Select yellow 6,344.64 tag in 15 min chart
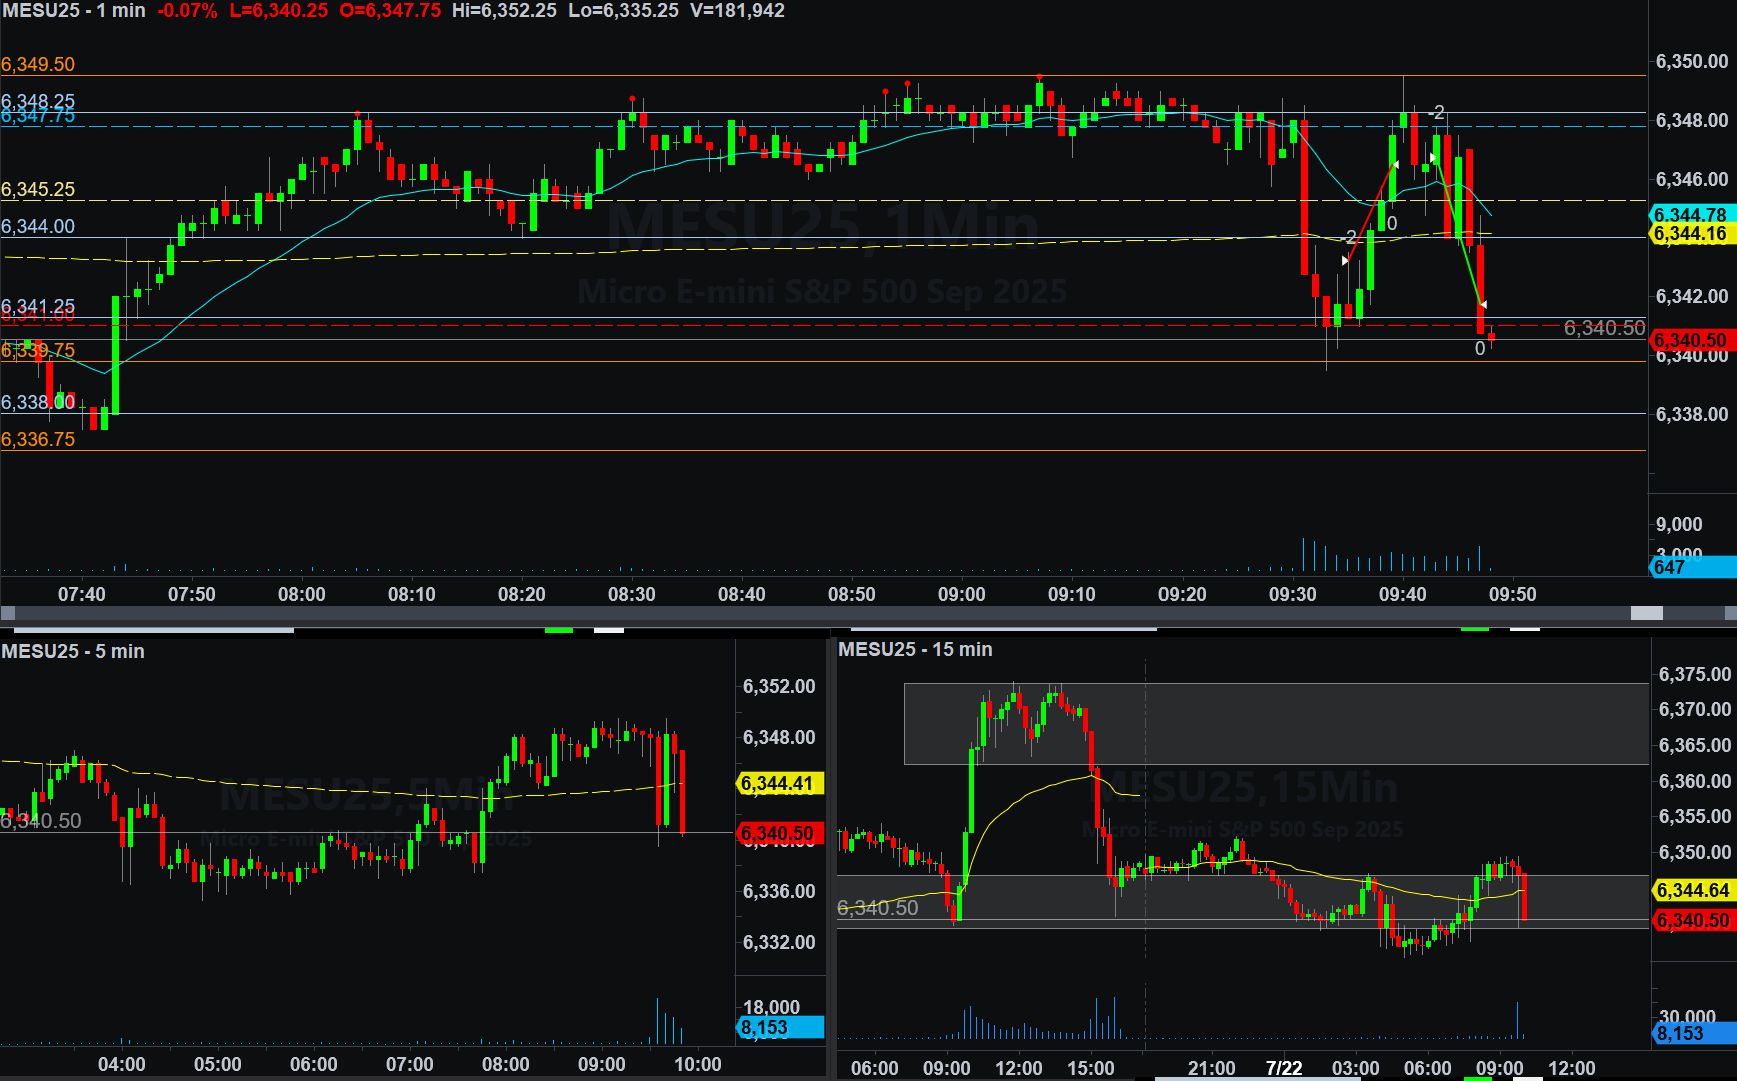1737x1081 pixels. 1693,890
